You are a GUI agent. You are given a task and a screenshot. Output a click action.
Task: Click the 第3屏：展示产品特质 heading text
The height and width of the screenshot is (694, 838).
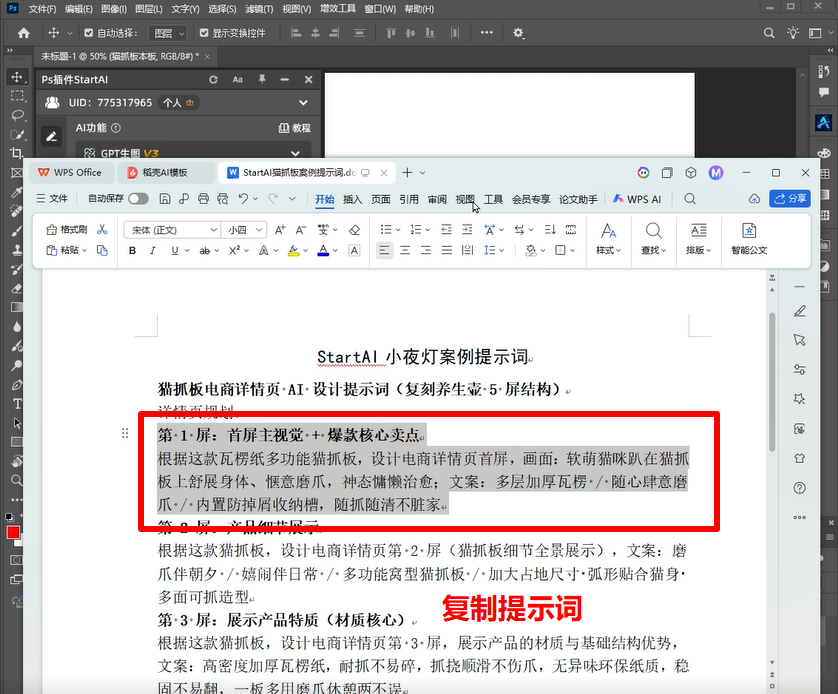tap(283, 620)
